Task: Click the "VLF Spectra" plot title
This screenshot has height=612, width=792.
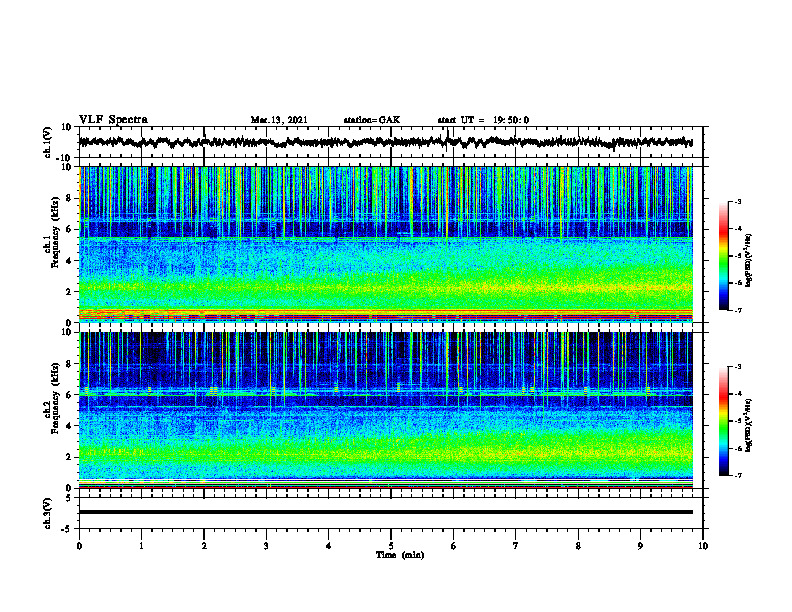Action: pos(114,120)
